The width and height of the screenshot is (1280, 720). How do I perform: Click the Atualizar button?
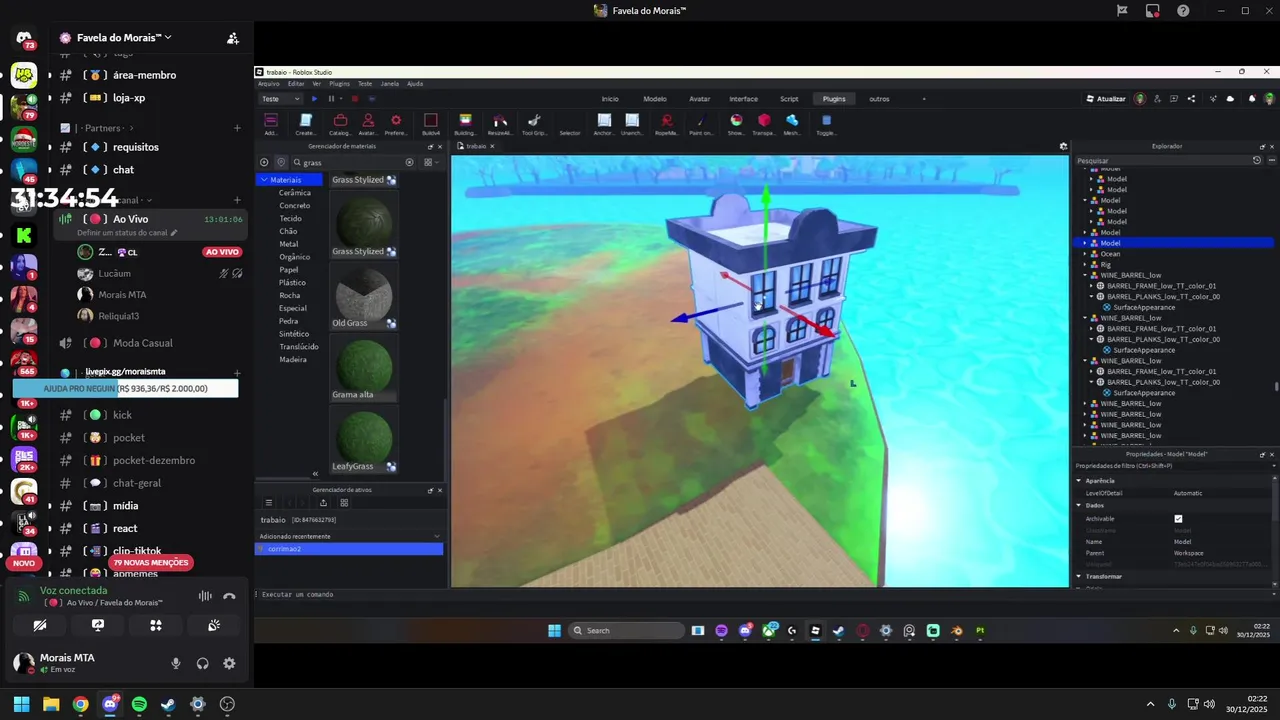tap(1106, 99)
